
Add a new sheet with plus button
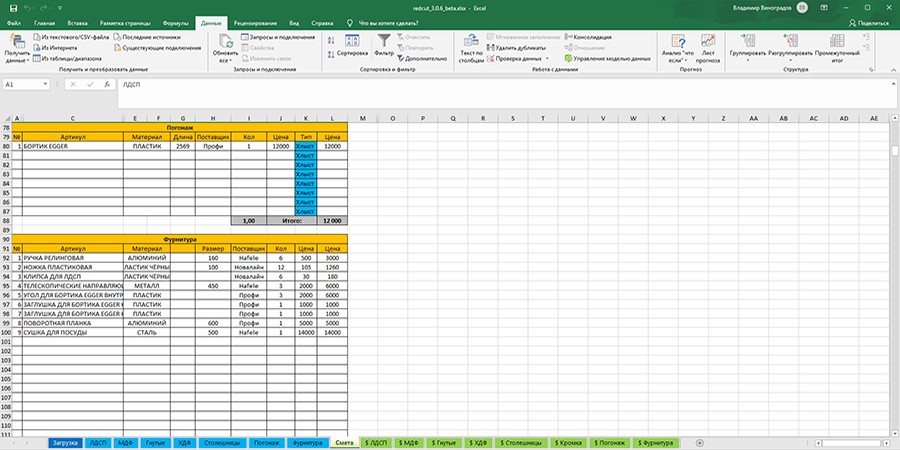coord(700,441)
